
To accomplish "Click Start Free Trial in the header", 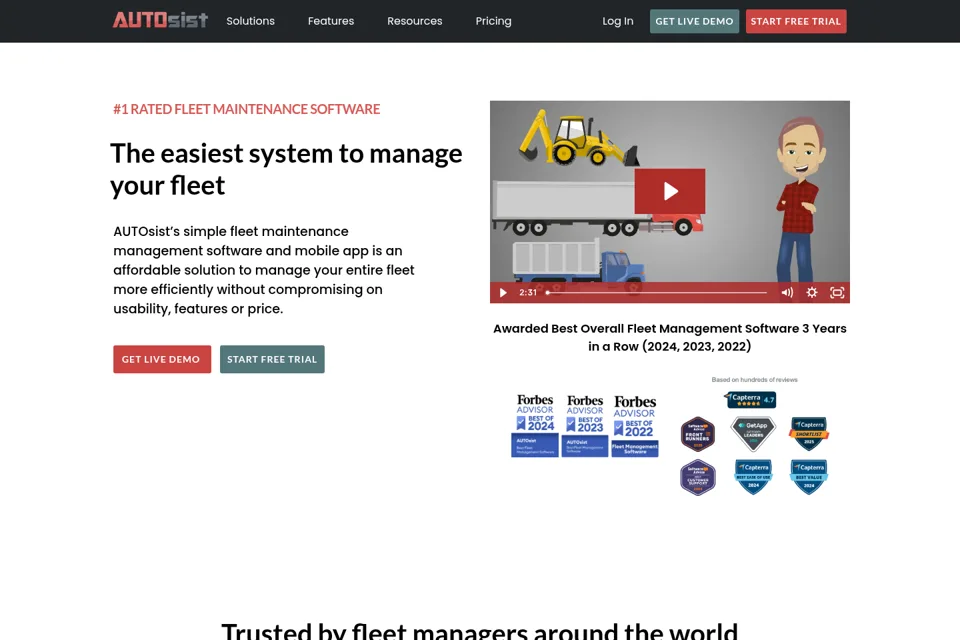I will [796, 21].
